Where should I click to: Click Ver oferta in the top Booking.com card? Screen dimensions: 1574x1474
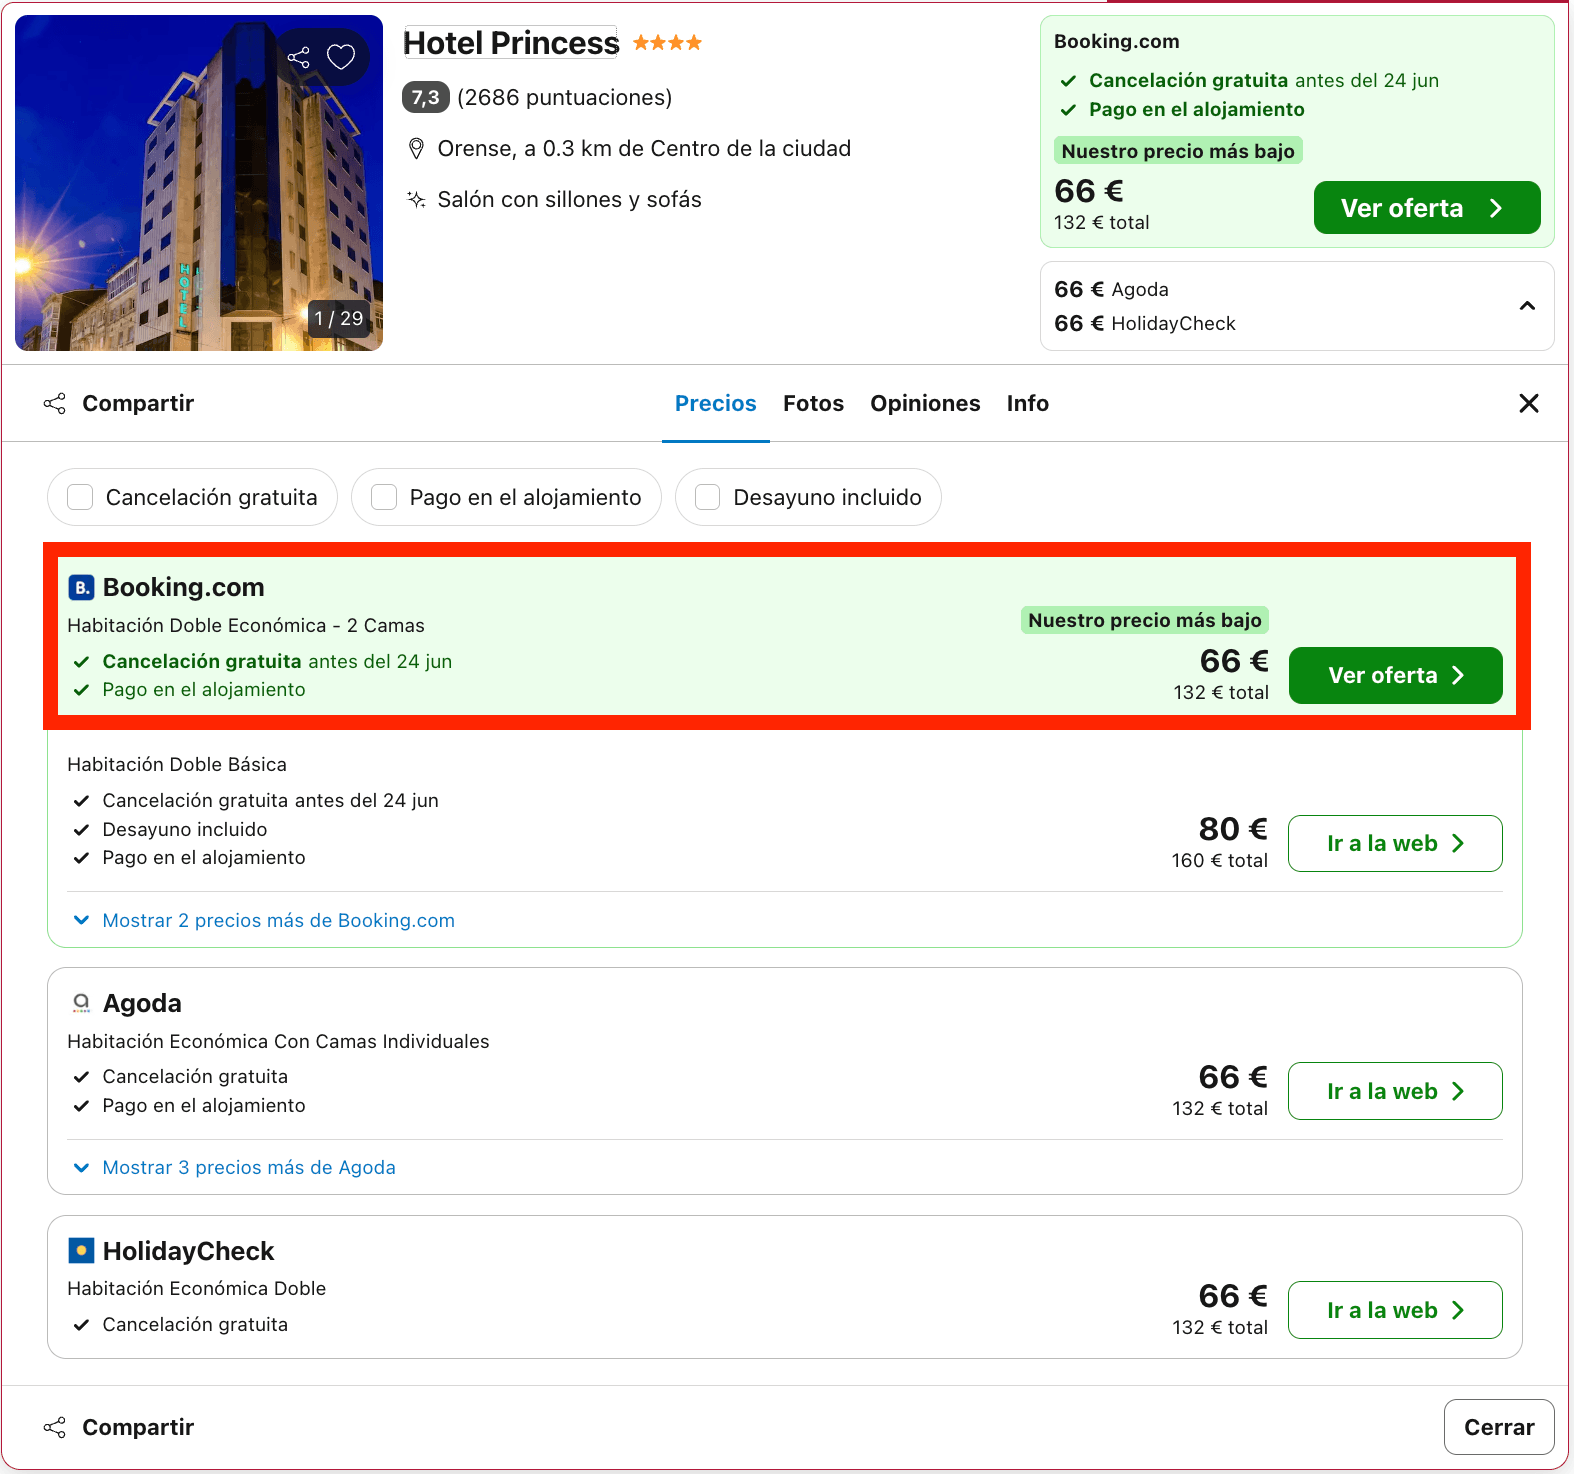(1426, 208)
